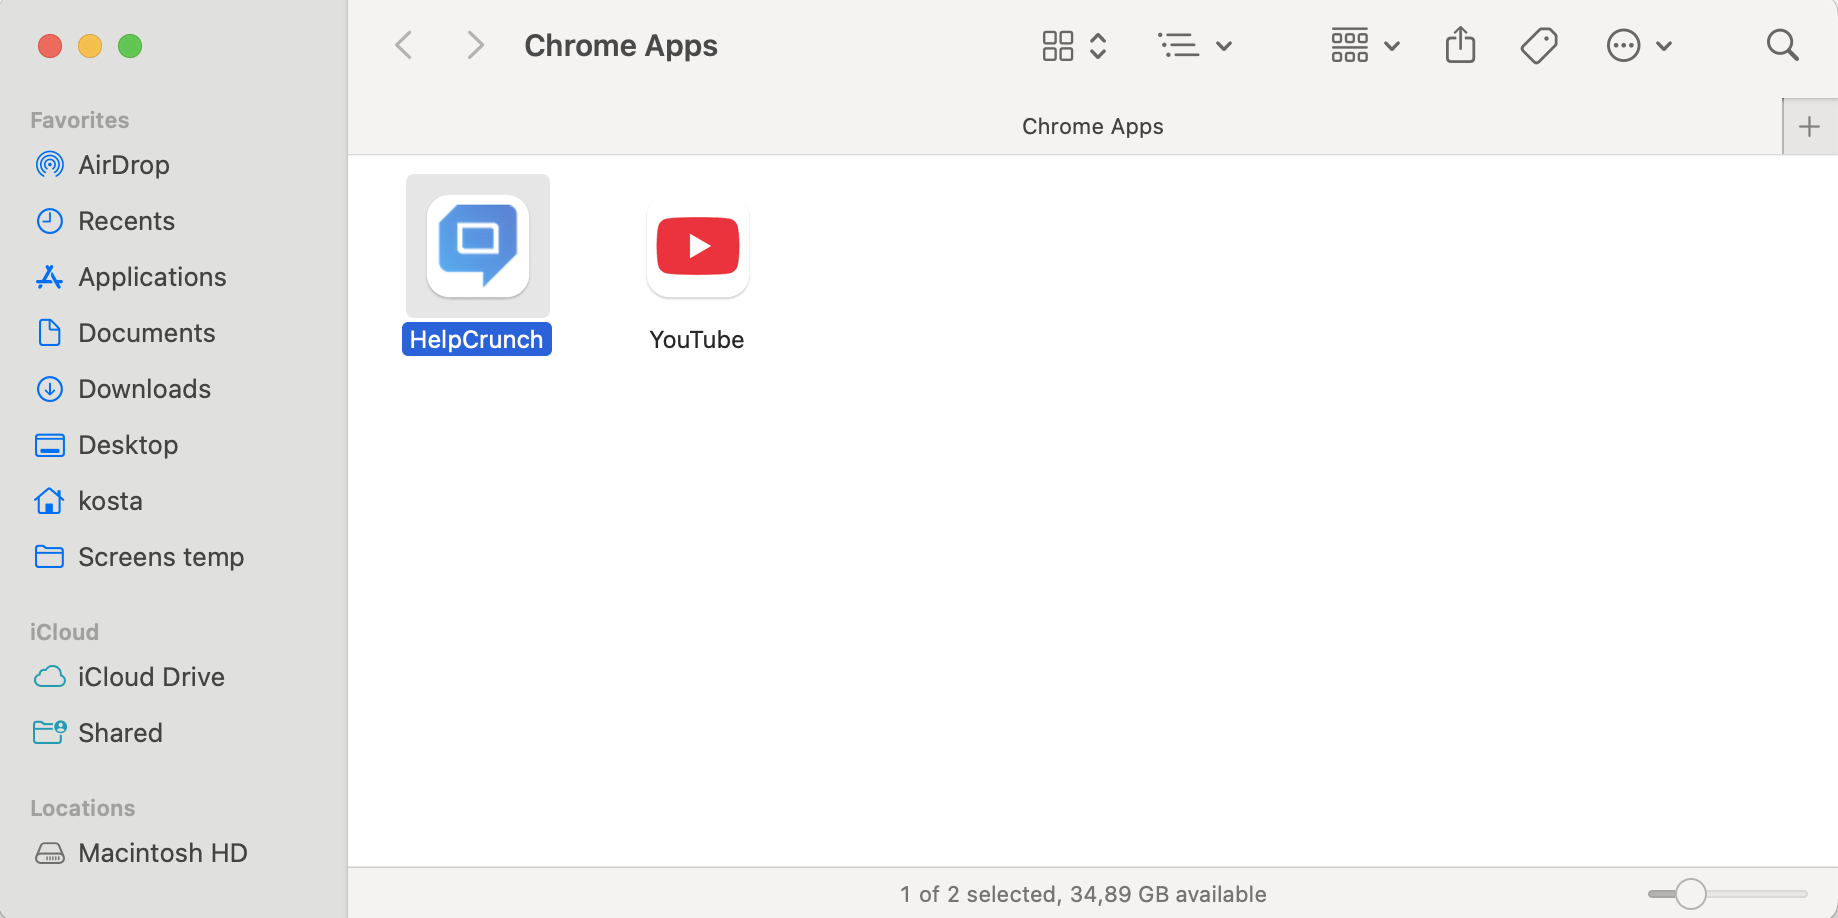This screenshot has height=918, width=1838.
Task: Open the Tags toolbar icon
Action: [x=1539, y=45]
